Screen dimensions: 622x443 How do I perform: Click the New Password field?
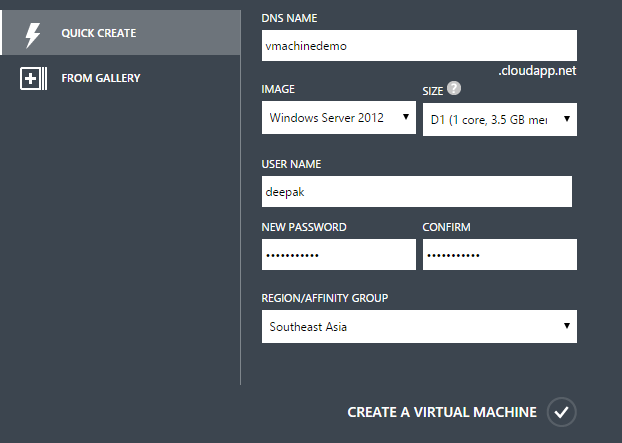coord(338,255)
